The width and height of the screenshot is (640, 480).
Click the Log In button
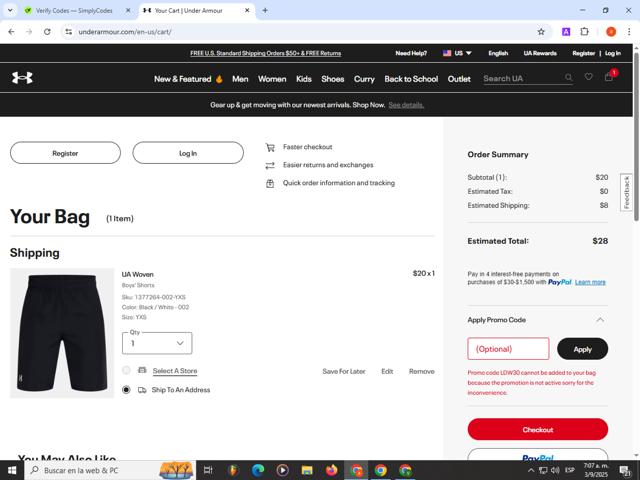pyautogui.click(x=188, y=153)
